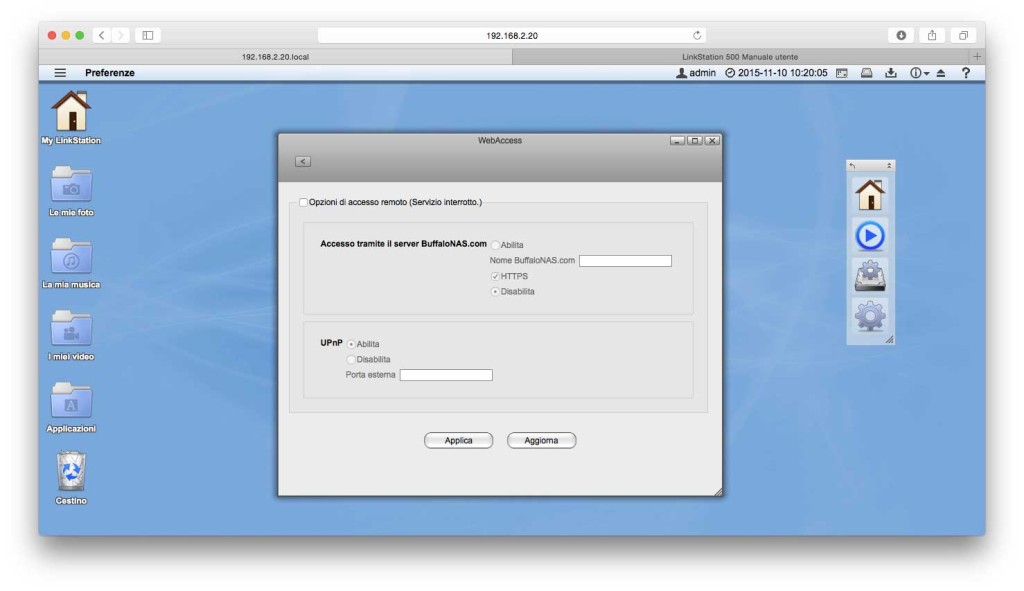1024x591 pixels.
Task: Click the window panel icon in top bar
Action: (842, 73)
